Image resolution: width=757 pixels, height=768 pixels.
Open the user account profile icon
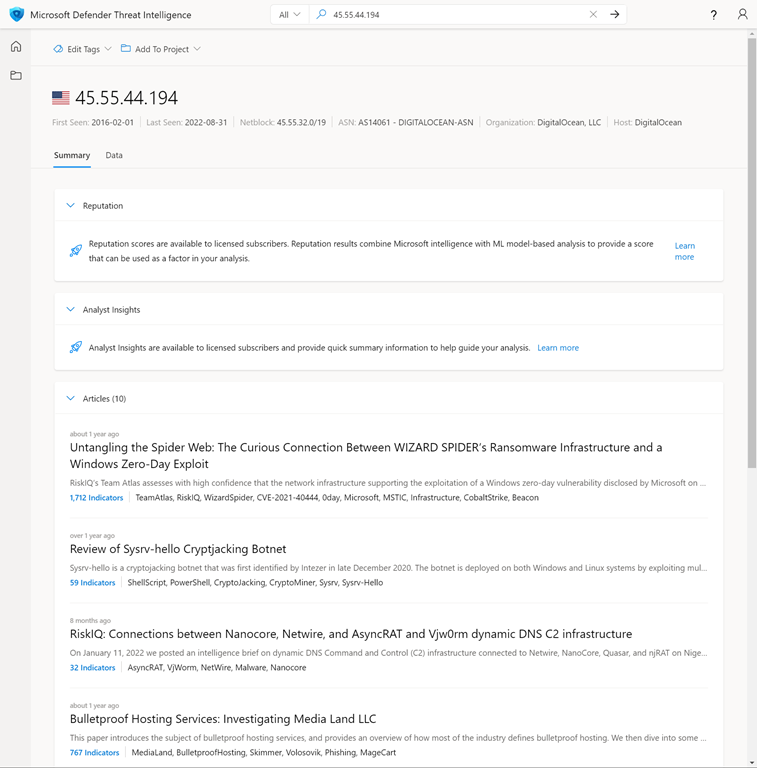click(x=742, y=15)
